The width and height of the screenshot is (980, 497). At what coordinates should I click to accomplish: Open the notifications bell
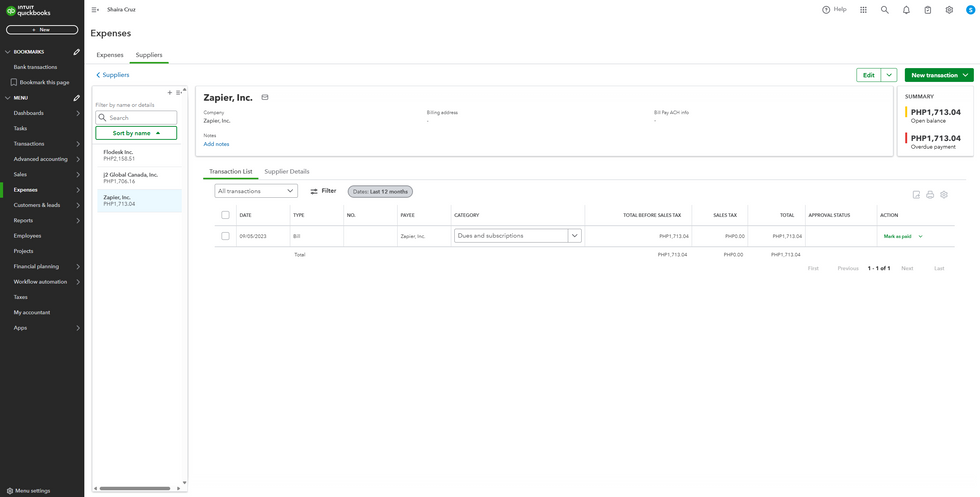point(906,10)
